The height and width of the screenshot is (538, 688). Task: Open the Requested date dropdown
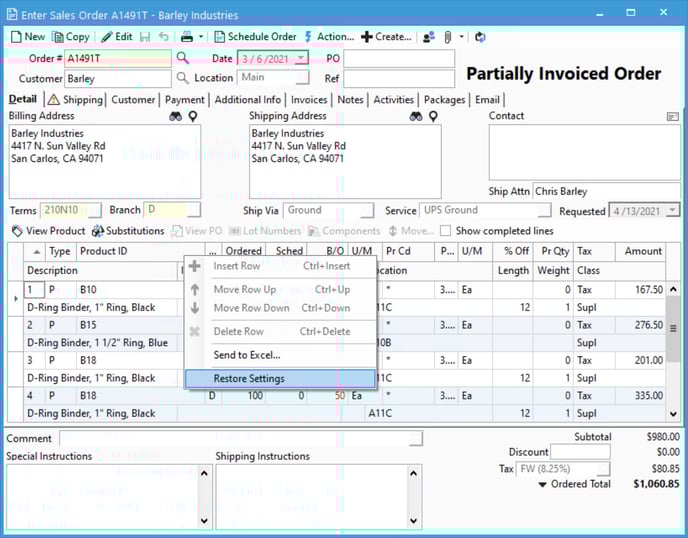pos(672,211)
